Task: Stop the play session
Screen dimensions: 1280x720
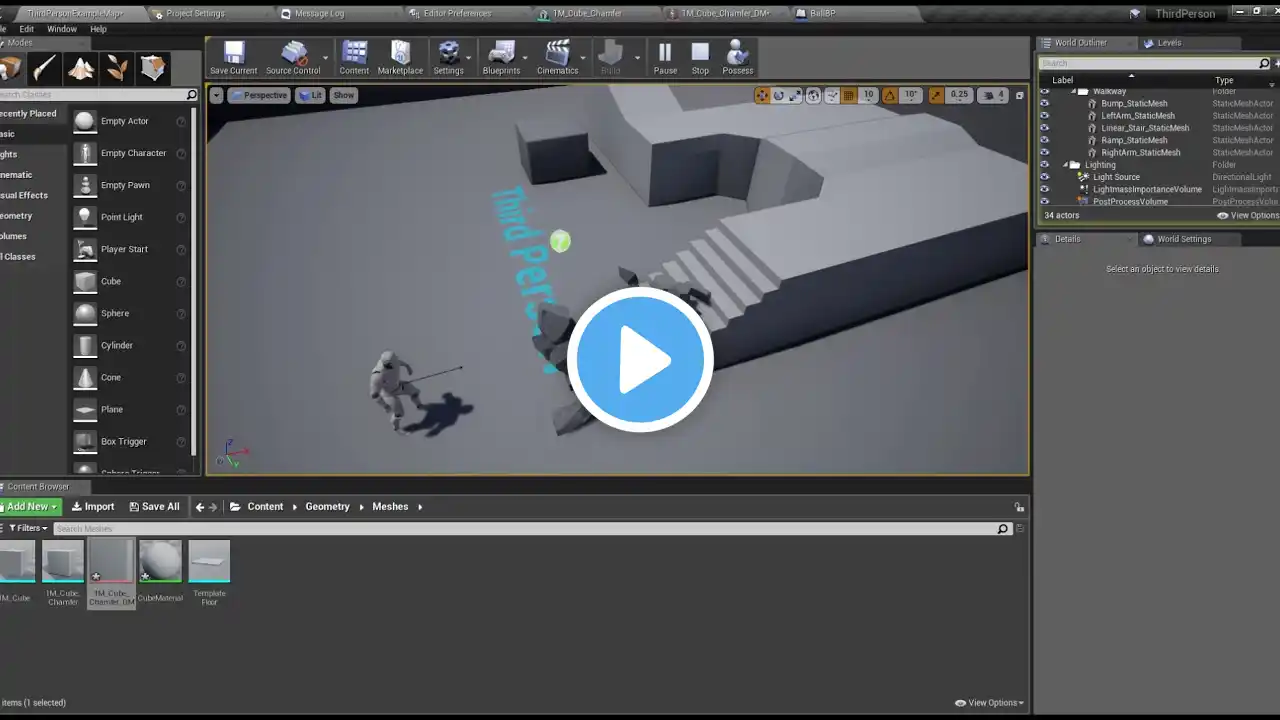Action: [x=700, y=57]
